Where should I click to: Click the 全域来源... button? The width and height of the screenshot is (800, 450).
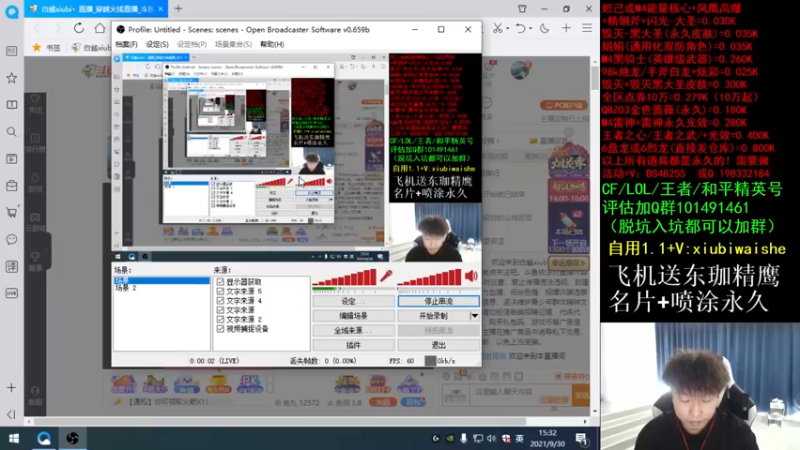[x=354, y=331]
